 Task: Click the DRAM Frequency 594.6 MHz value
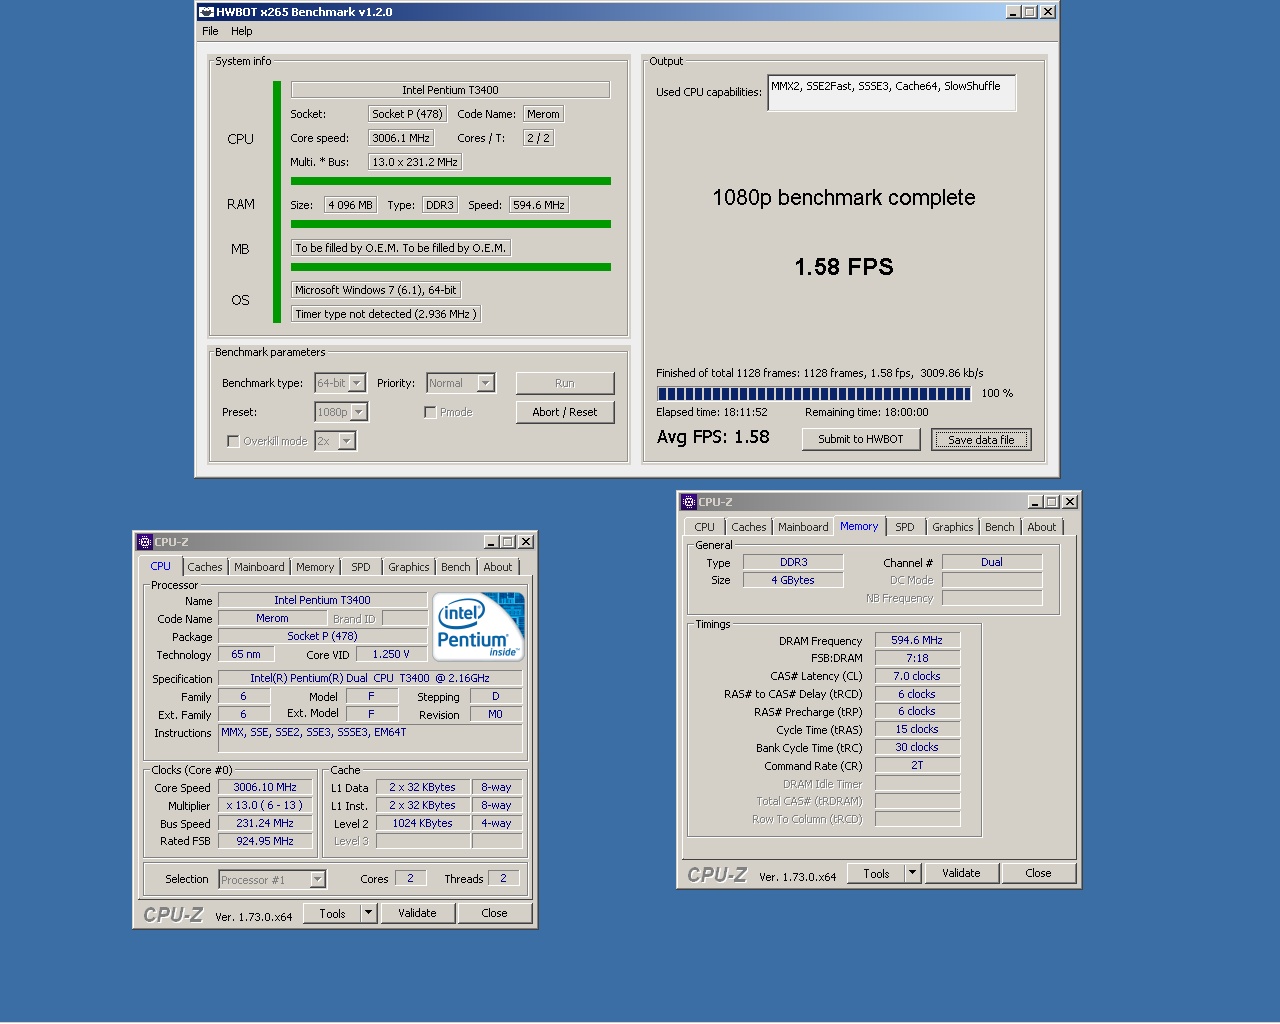pos(917,640)
